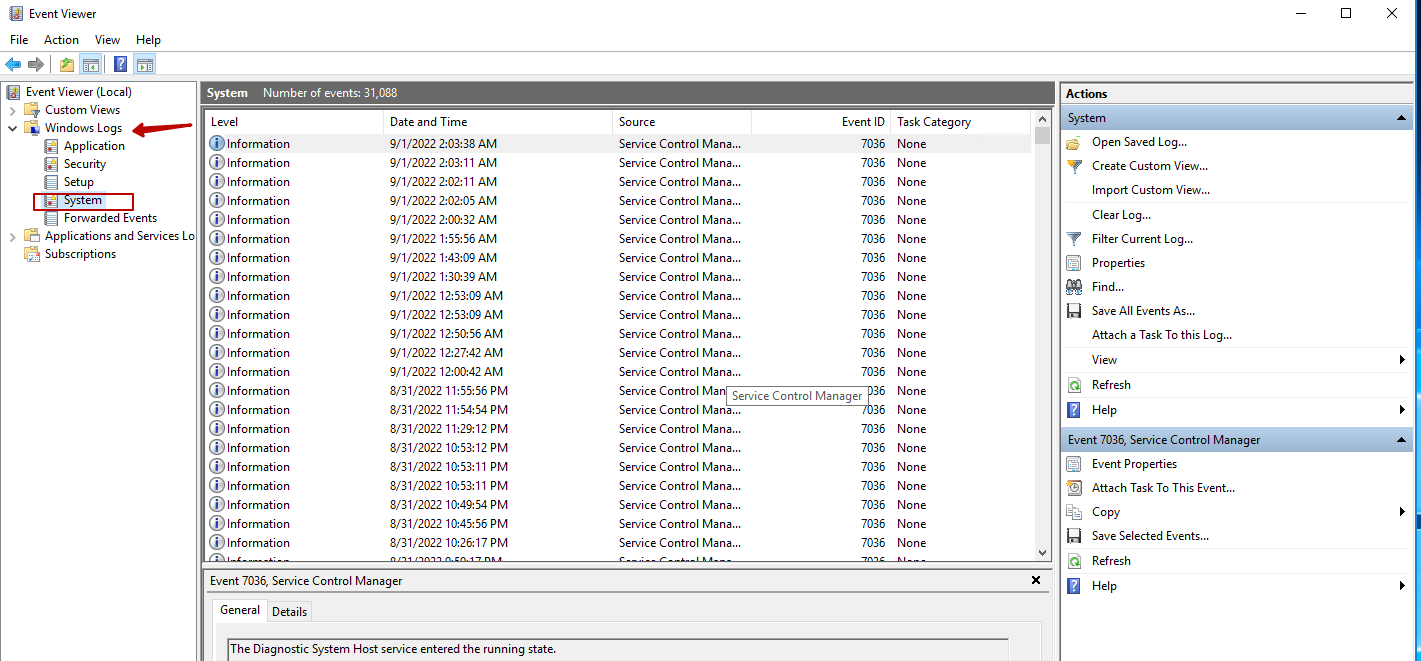Click the Open Saved Log folder icon
Viewport: 1421px width, 661px height.
click(x=1074, y=142)
